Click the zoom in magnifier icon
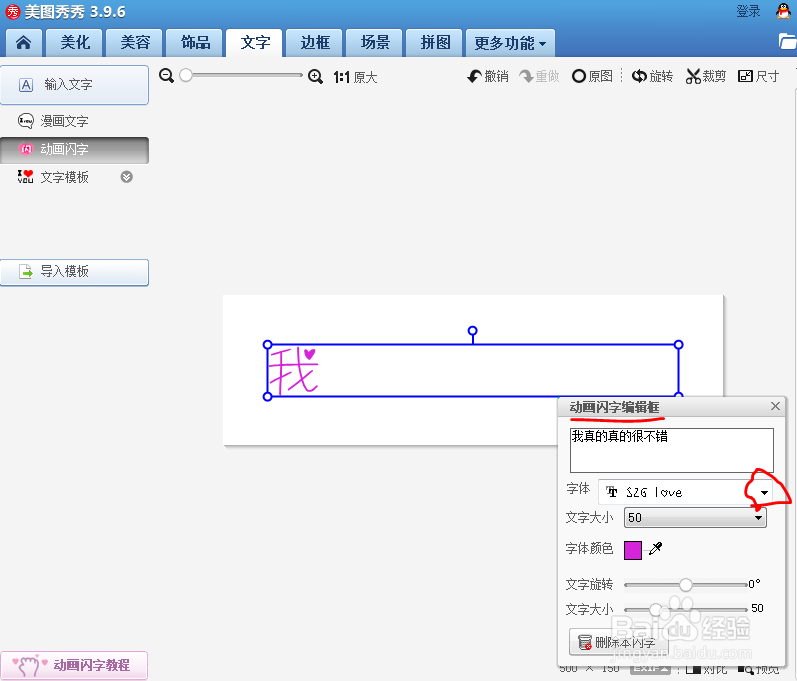Viewport: 797px width, 681px height. click(315, 77)
